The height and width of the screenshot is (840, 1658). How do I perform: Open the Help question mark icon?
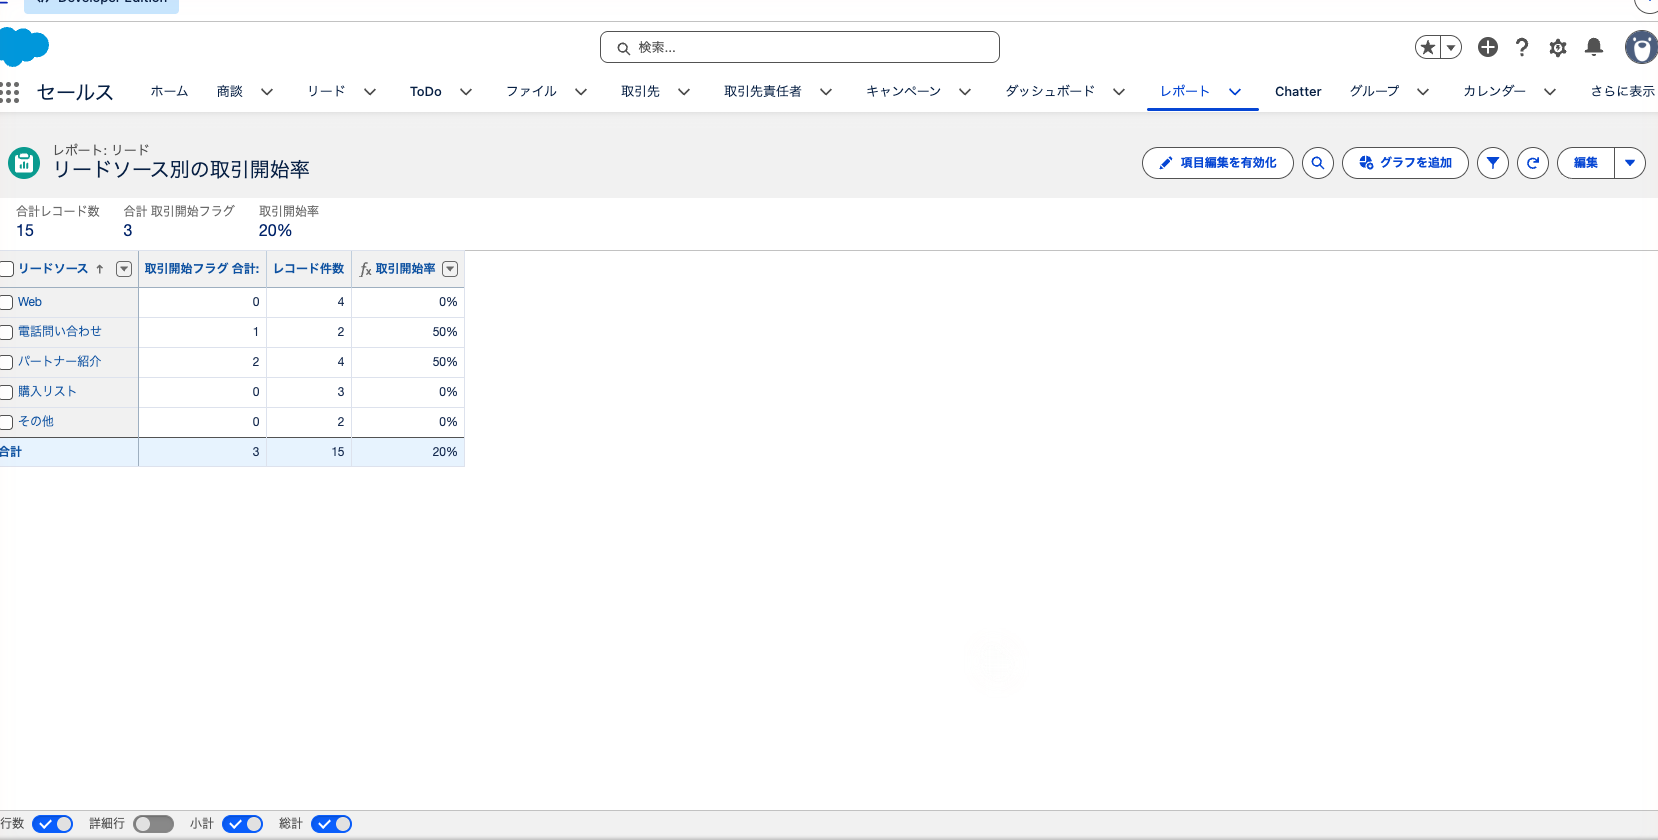click(1522, 47)
